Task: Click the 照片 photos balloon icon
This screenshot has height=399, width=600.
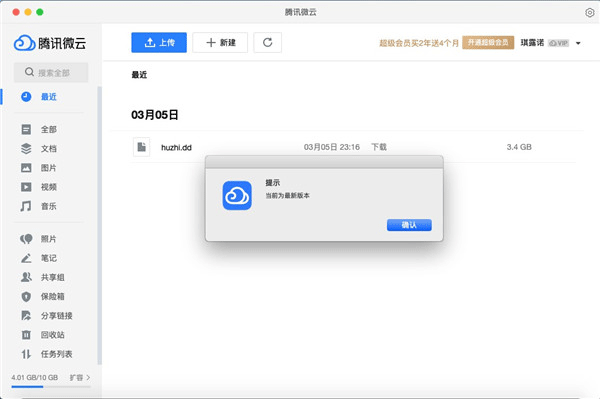Action: click(26, 239)
